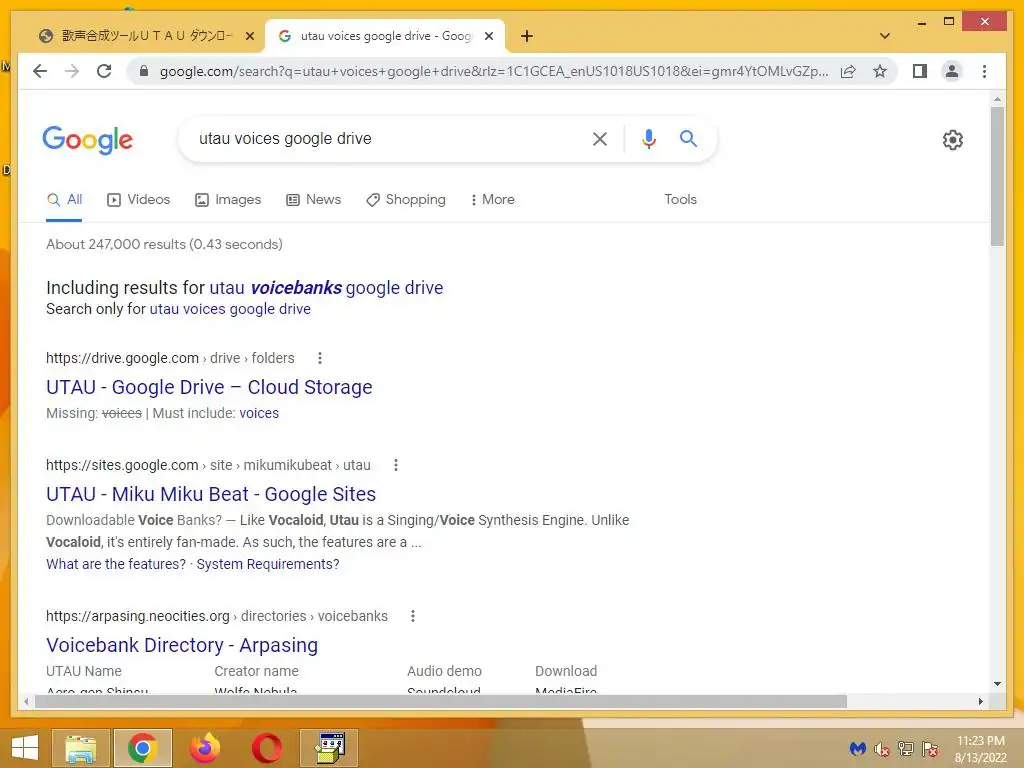Click the scroll down arrow
Viewport: 1024px width, 768px height.
coord(997,684)
